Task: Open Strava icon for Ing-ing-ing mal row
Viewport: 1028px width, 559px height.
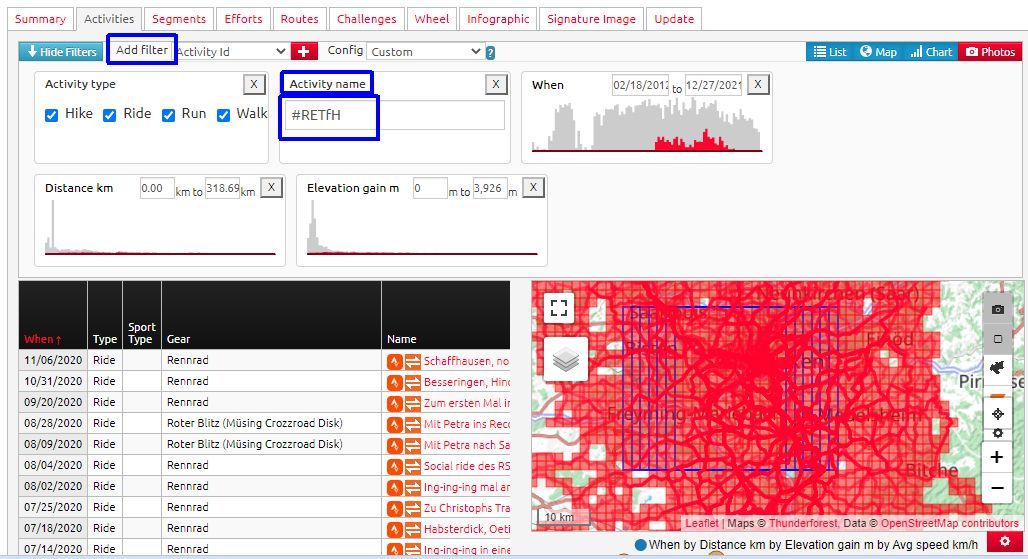Action: pos(395,487)
